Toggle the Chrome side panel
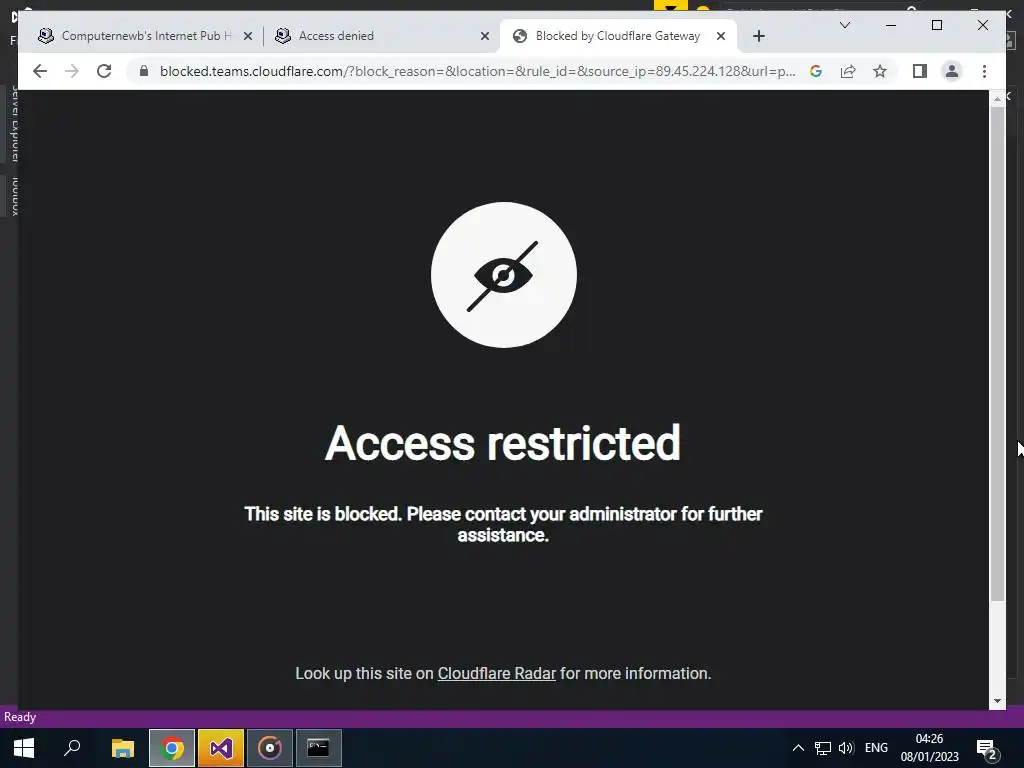 920,71
